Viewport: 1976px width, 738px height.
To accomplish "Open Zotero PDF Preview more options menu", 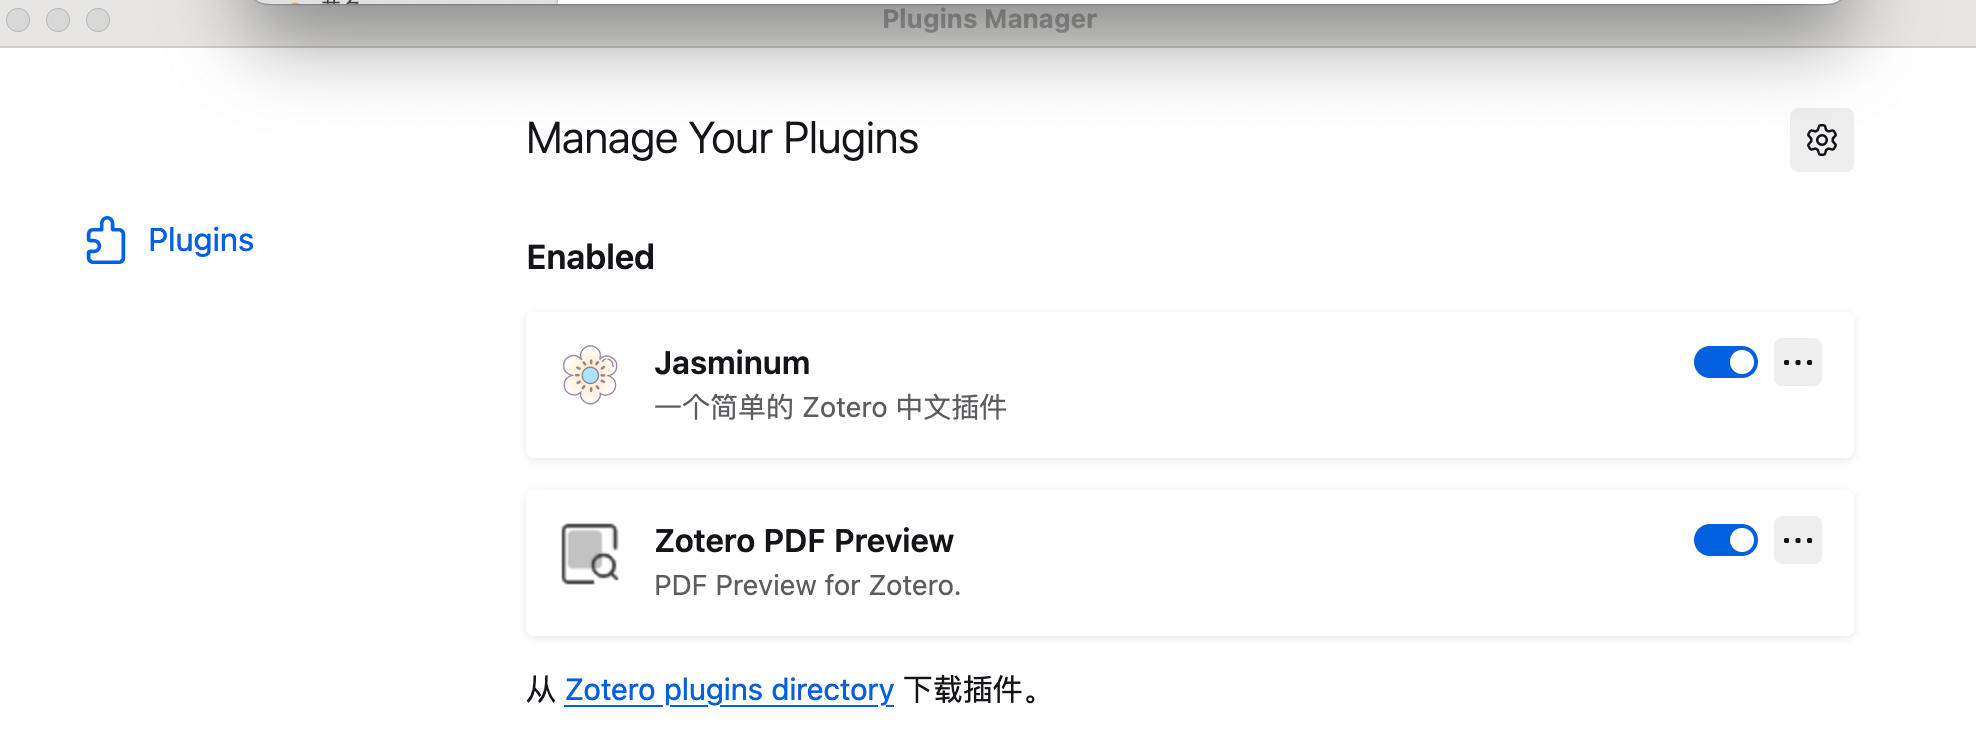I will [1797, 540].
